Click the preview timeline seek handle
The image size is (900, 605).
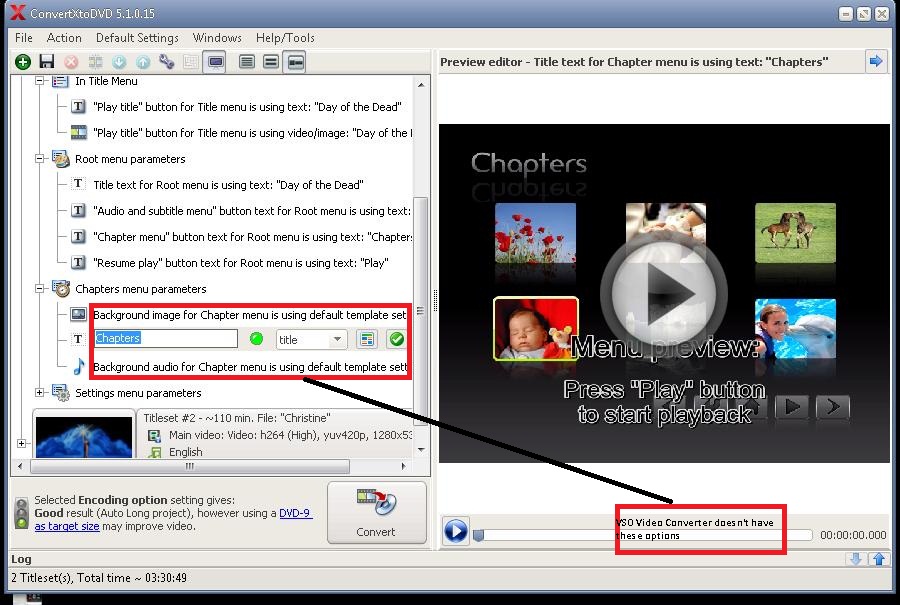[x=478, y=535]
